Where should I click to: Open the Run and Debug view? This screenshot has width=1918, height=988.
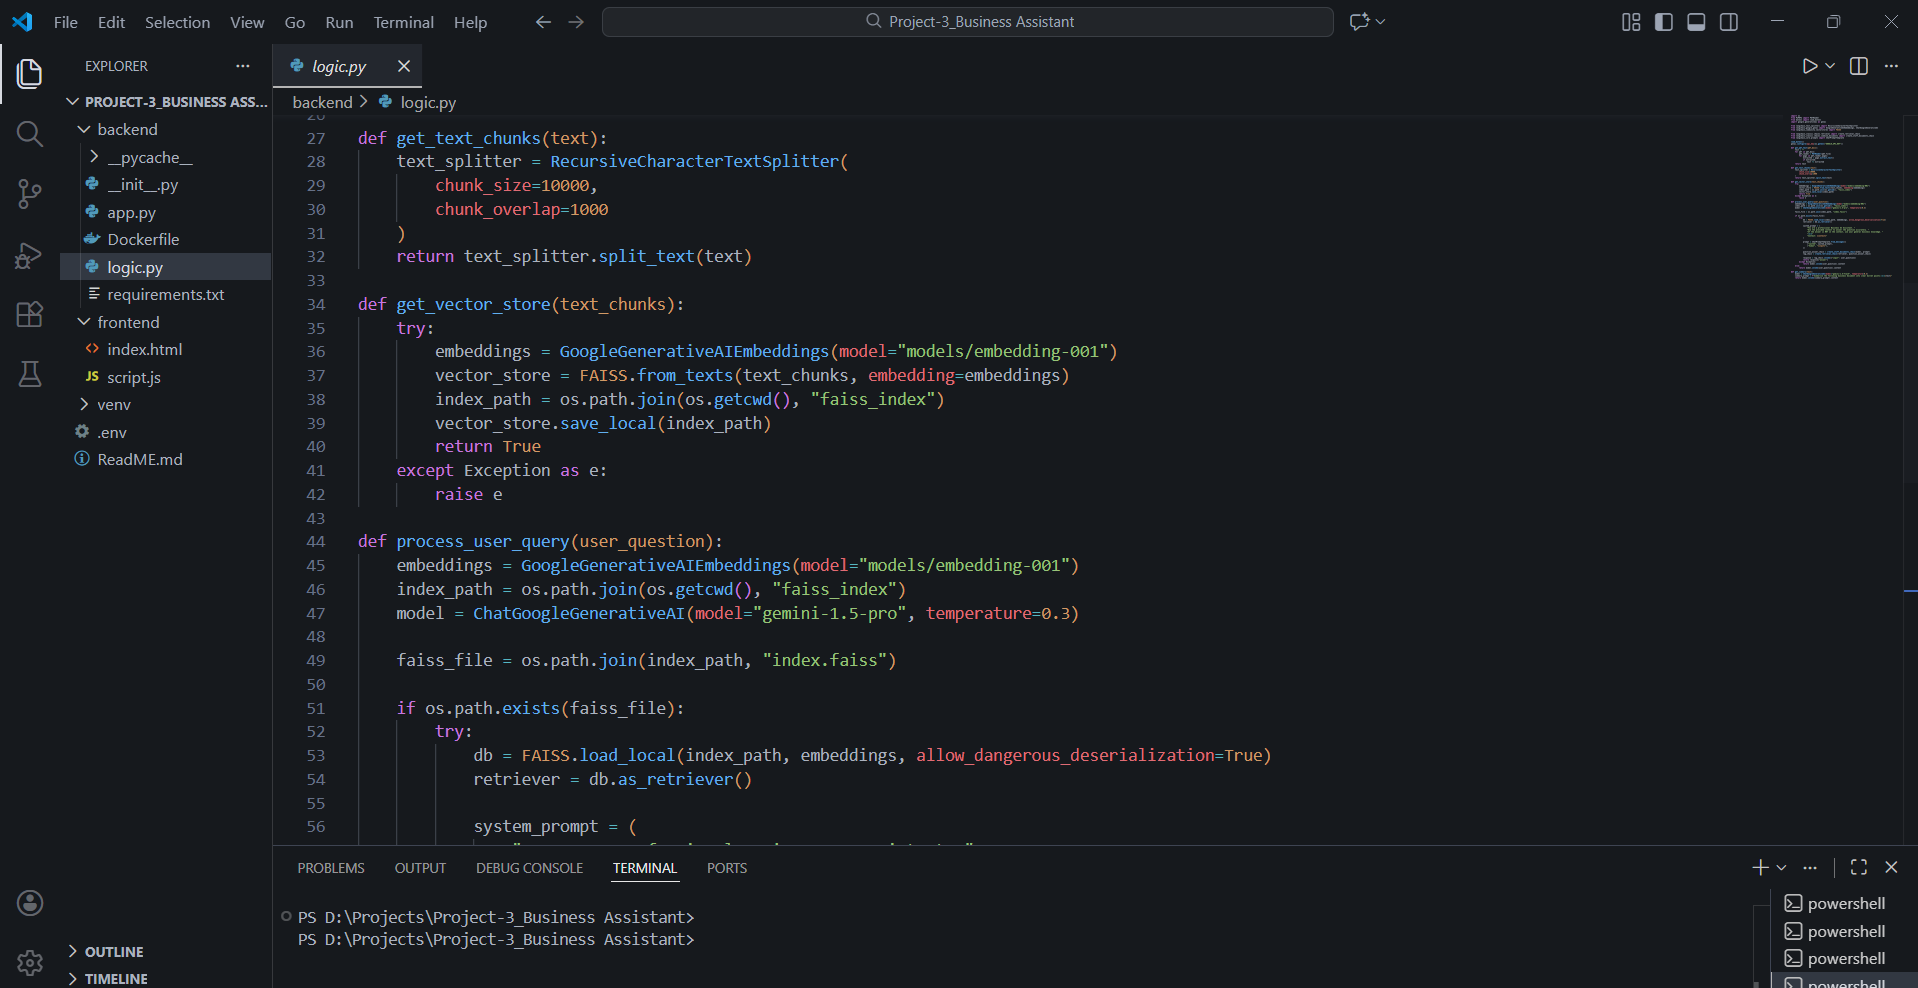point(30,255)
